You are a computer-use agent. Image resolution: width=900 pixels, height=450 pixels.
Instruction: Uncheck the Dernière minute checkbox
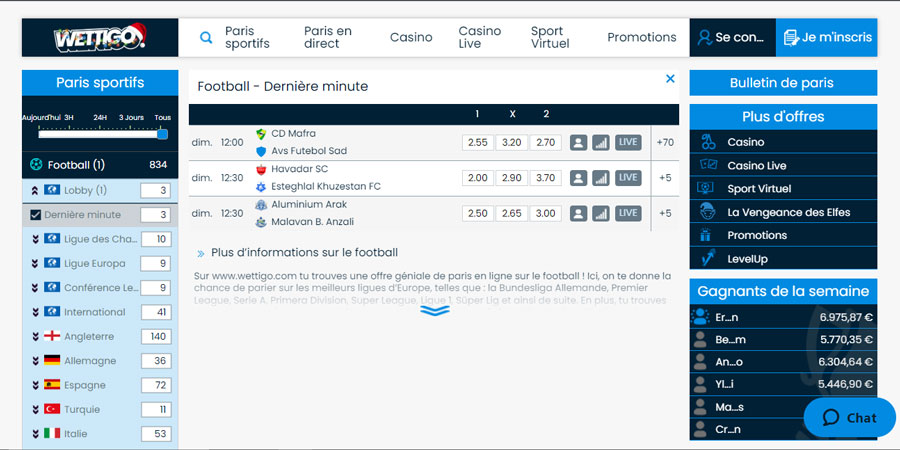pyautogui.click(x=36, y=215)
